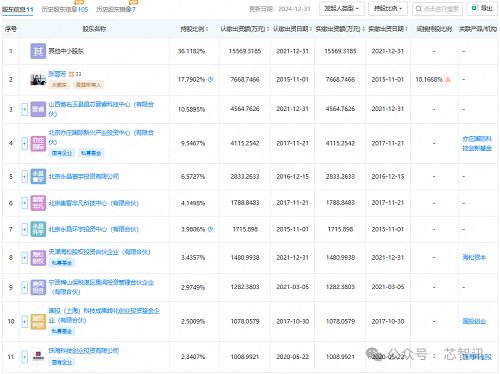Open the 山西省右玉县 company link in row 3
This screenshot has width=500, height=374.
pos(101,109)
